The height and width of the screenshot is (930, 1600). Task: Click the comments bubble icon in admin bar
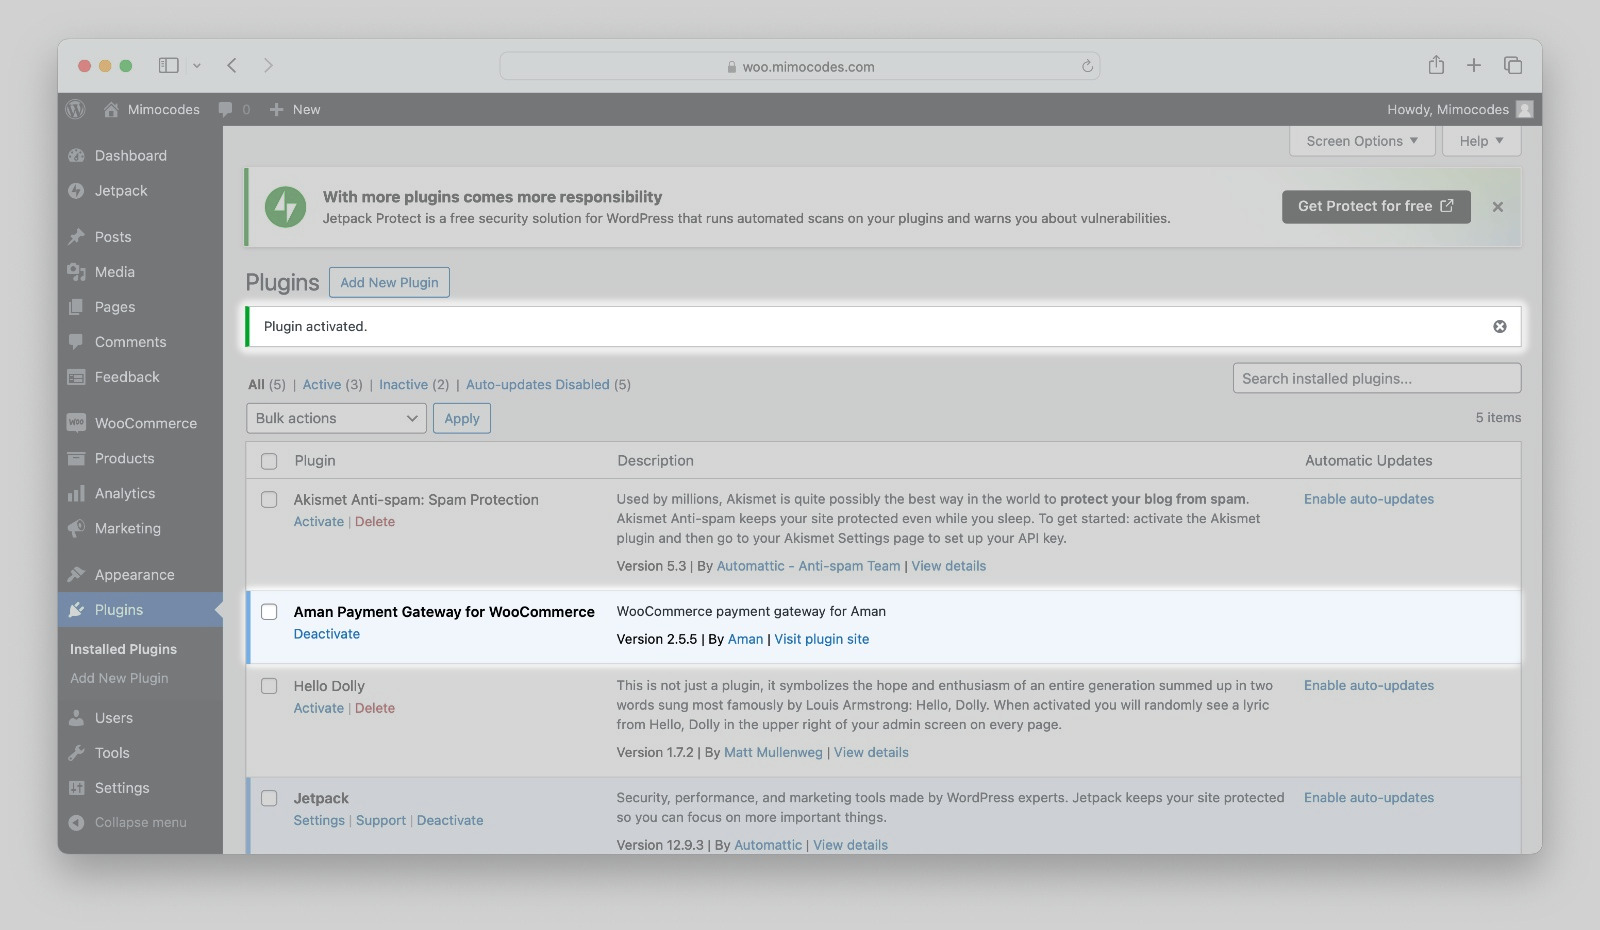coord(226,109)
